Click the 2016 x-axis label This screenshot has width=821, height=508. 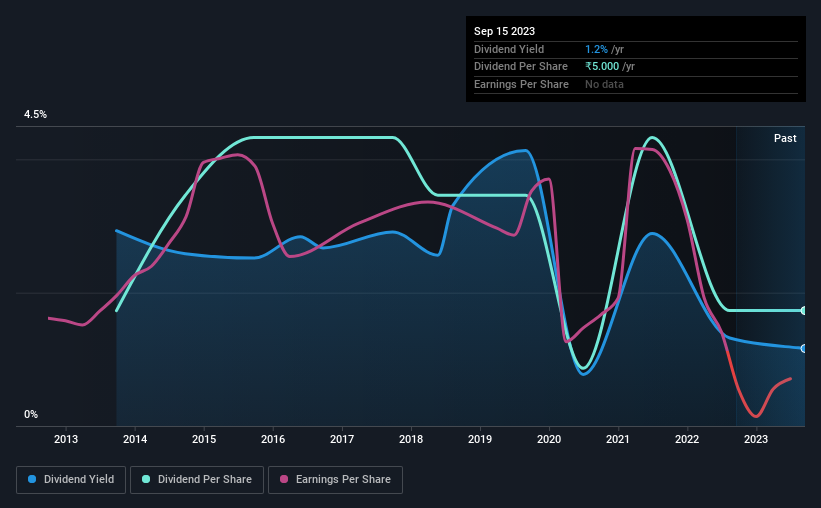coord(273,439)
